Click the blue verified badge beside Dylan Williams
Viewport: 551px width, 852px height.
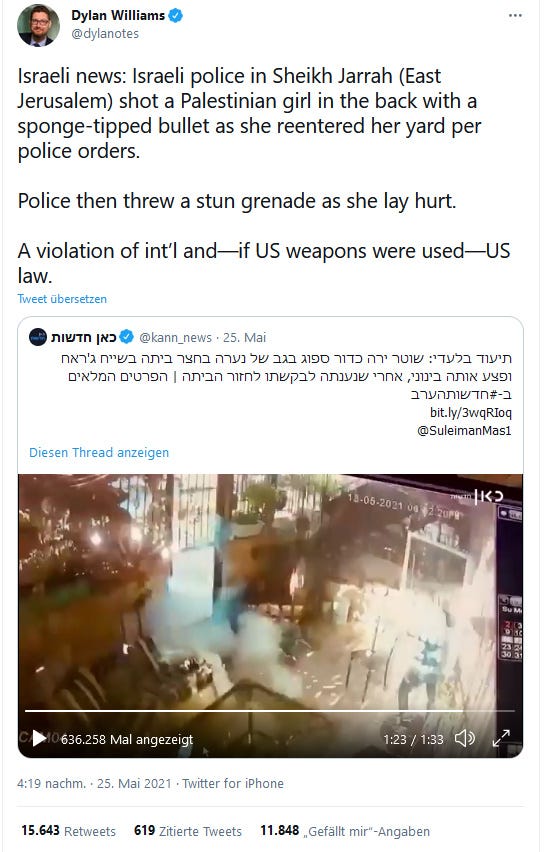(x=176, y=16)
